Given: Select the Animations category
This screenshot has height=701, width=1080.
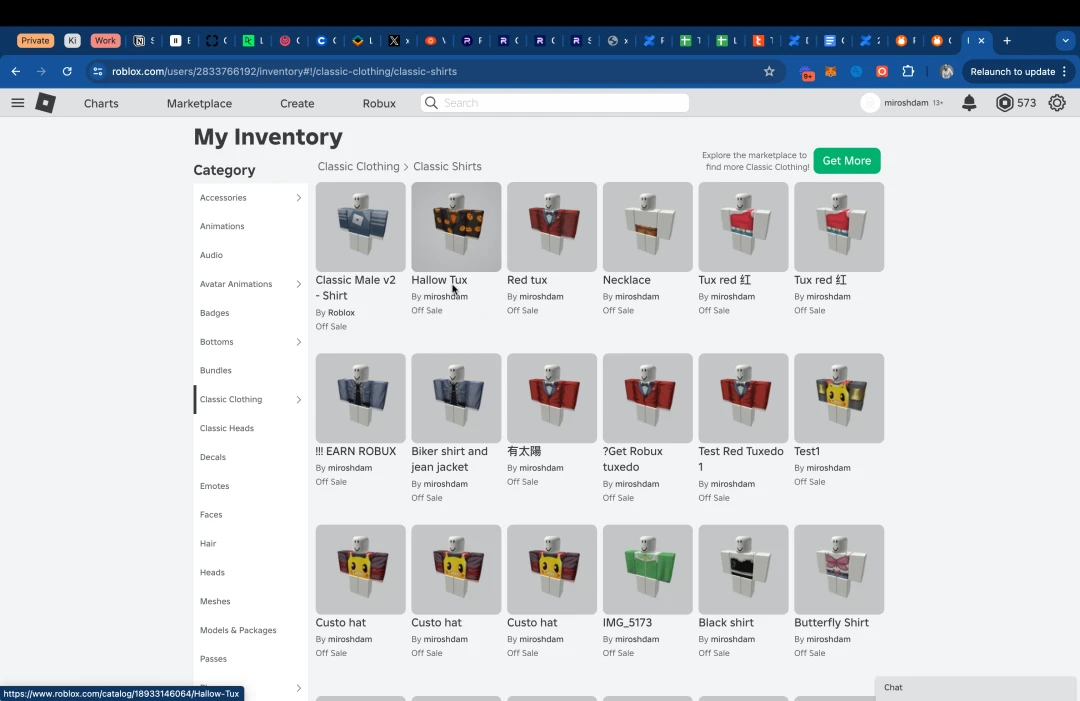Looking at the screenshot, I should [222, 227].
